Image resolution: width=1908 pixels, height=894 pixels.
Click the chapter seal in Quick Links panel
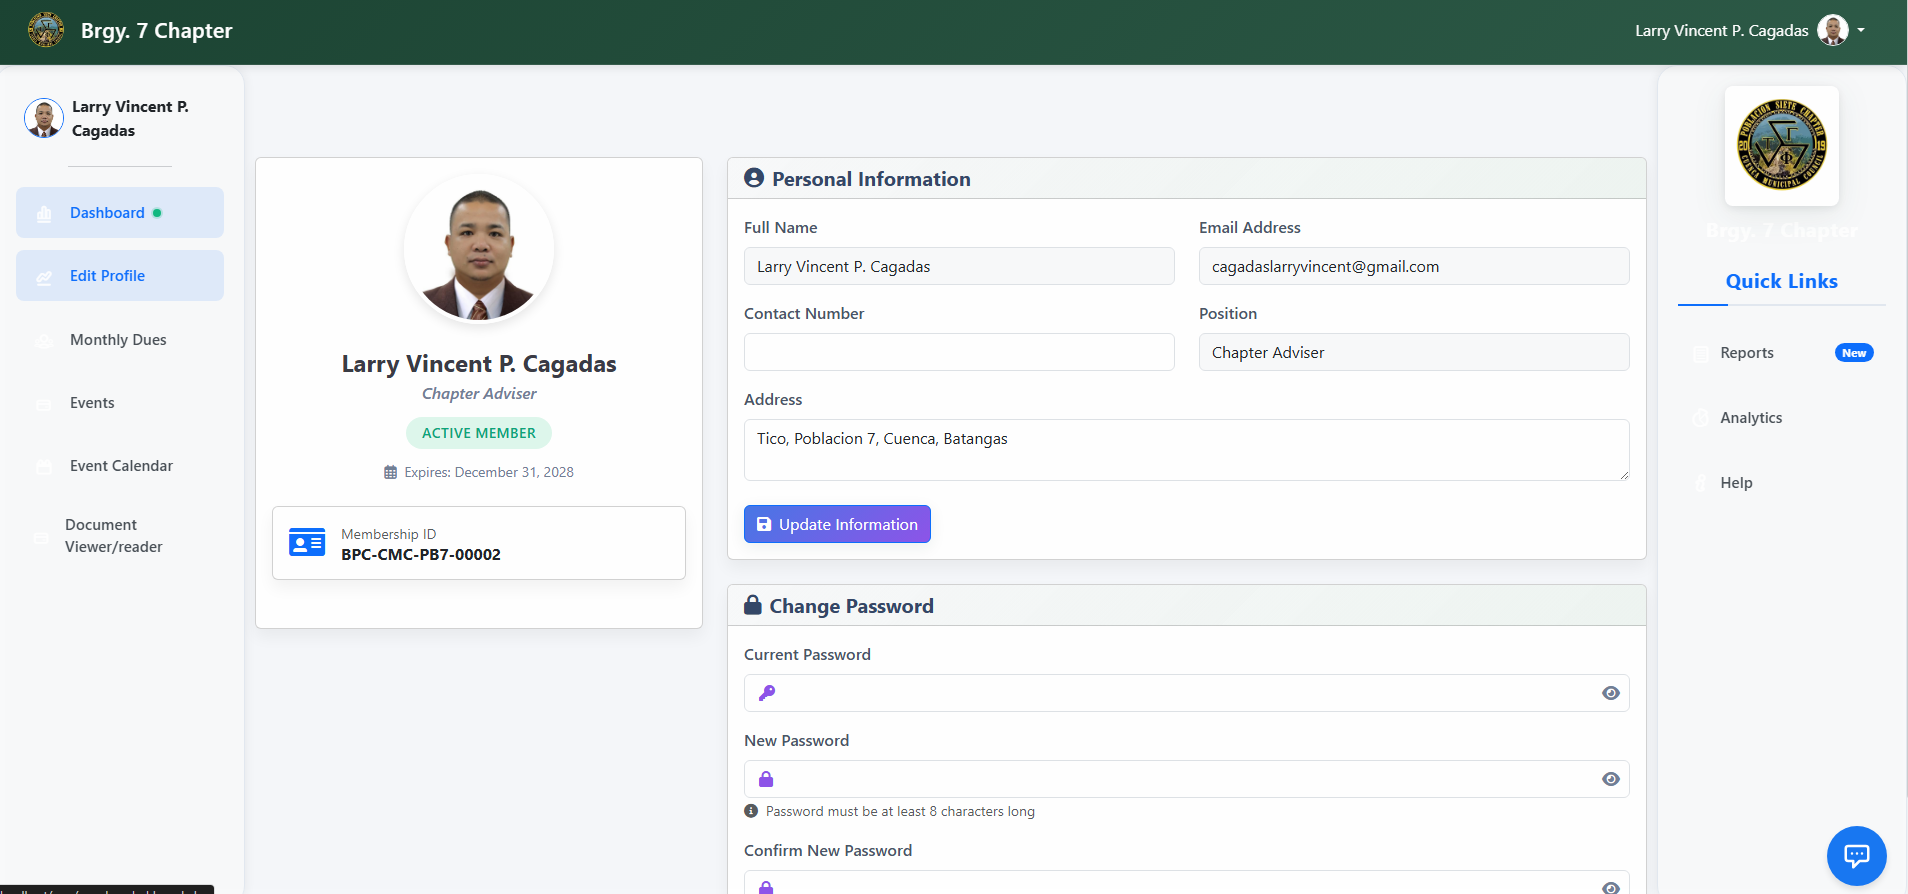[1781, 145]
